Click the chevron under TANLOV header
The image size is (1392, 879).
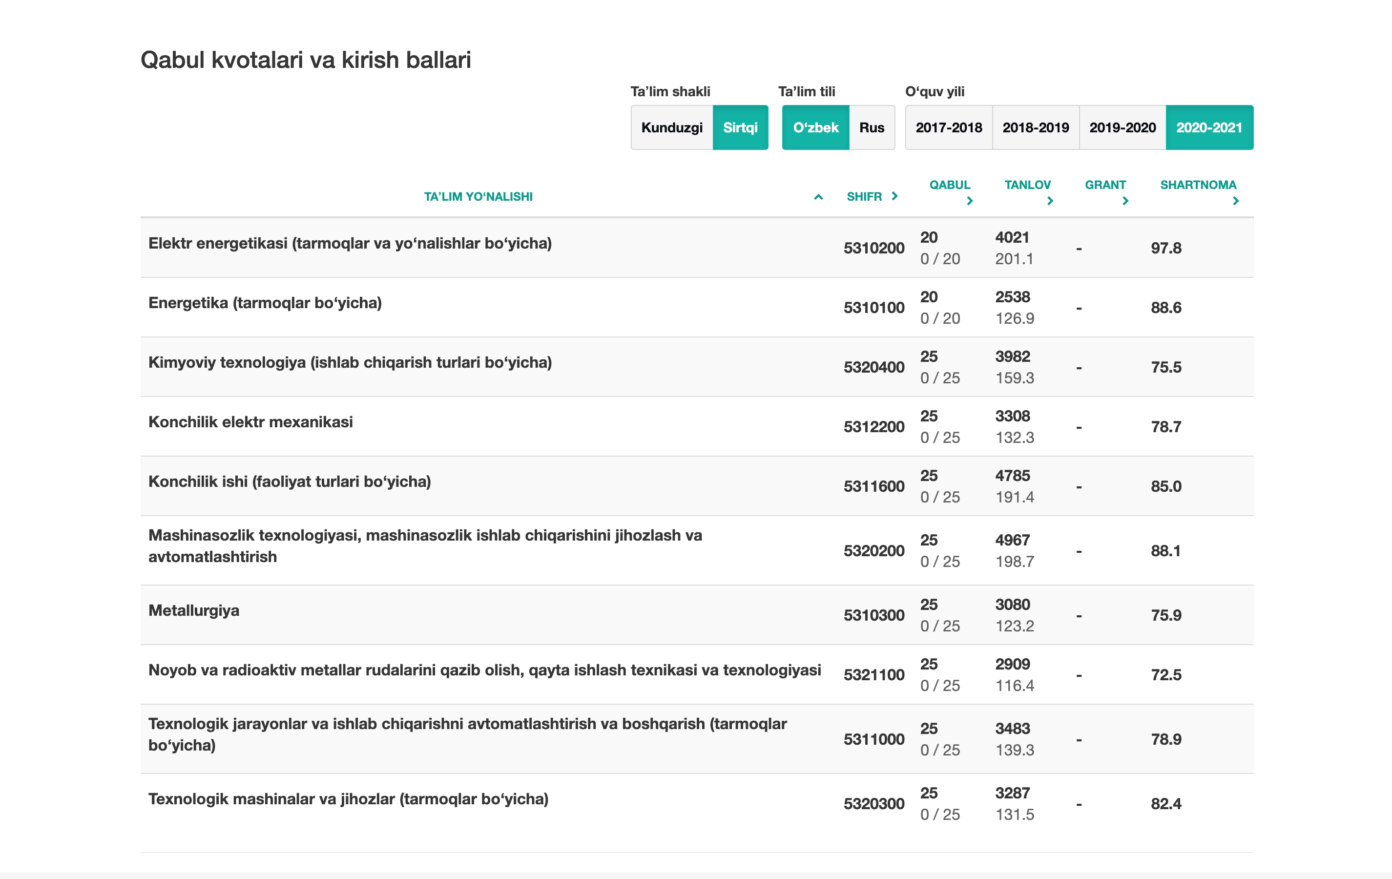pos(1049,201)
